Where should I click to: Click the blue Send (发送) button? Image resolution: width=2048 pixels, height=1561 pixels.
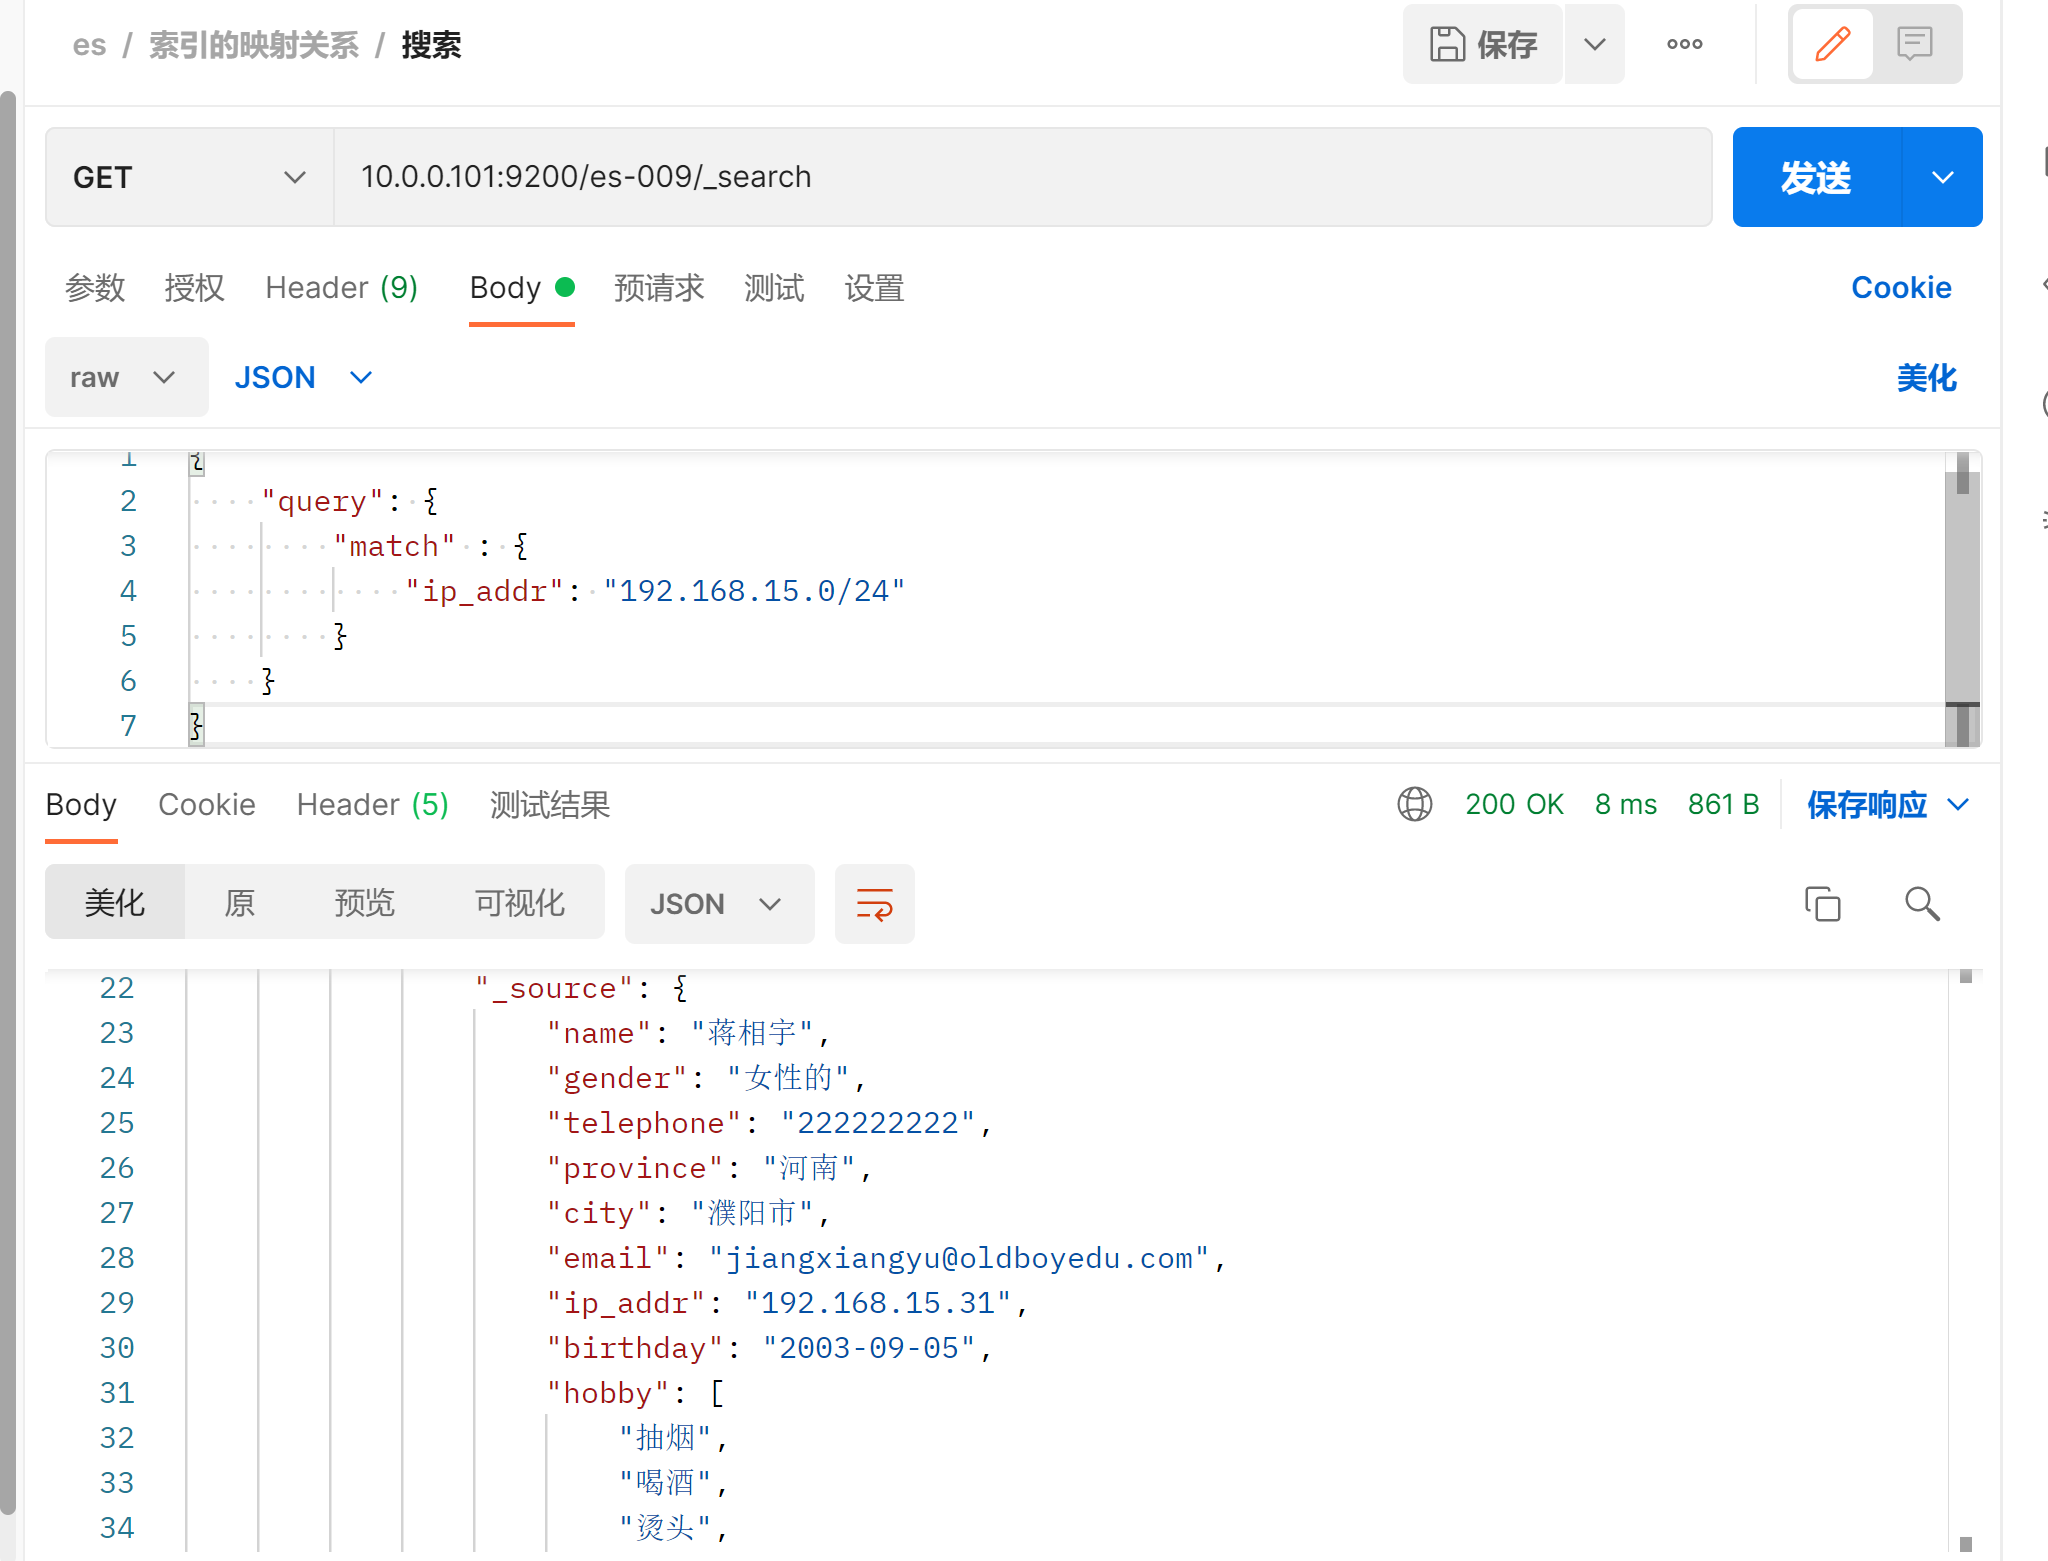(1816, 177)
